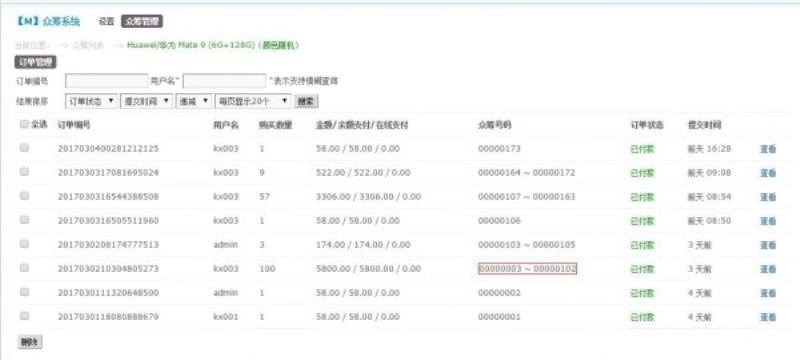800x360 pixels.
Task: Switch to the 众筹管理 tab
Action: click(142, 21)
